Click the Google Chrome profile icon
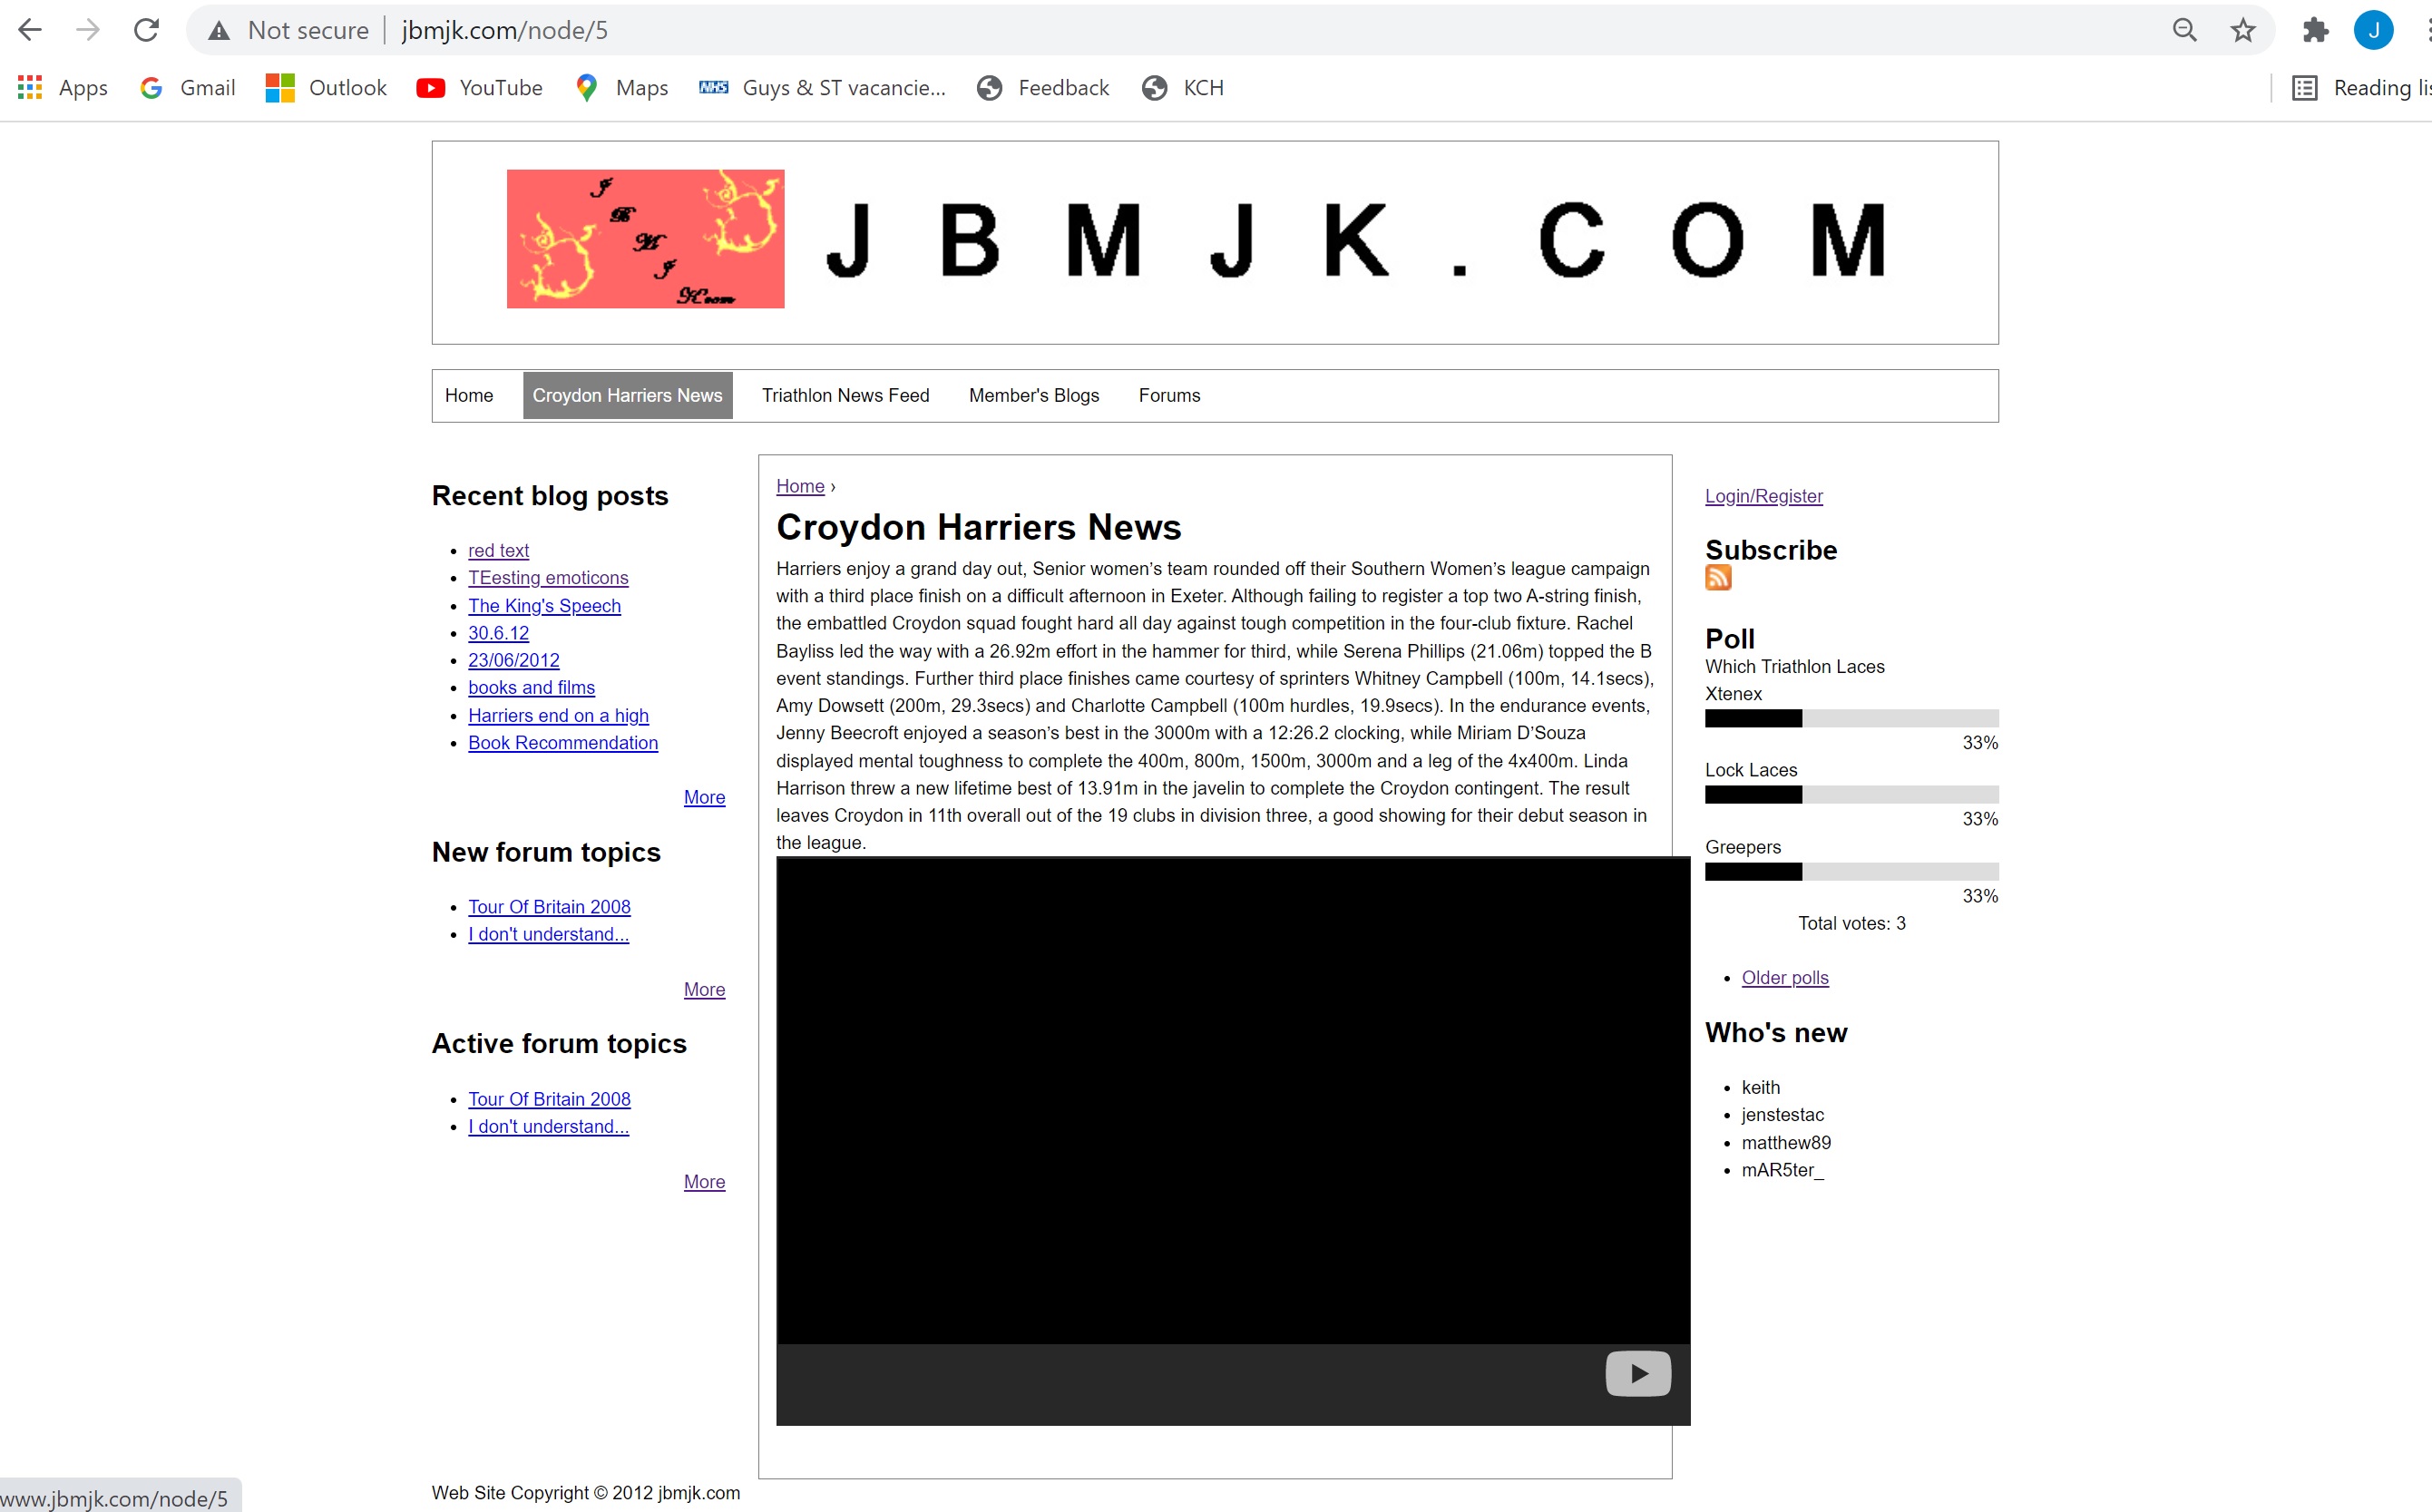2432x1512 pixels. [x=2377, y=30]
